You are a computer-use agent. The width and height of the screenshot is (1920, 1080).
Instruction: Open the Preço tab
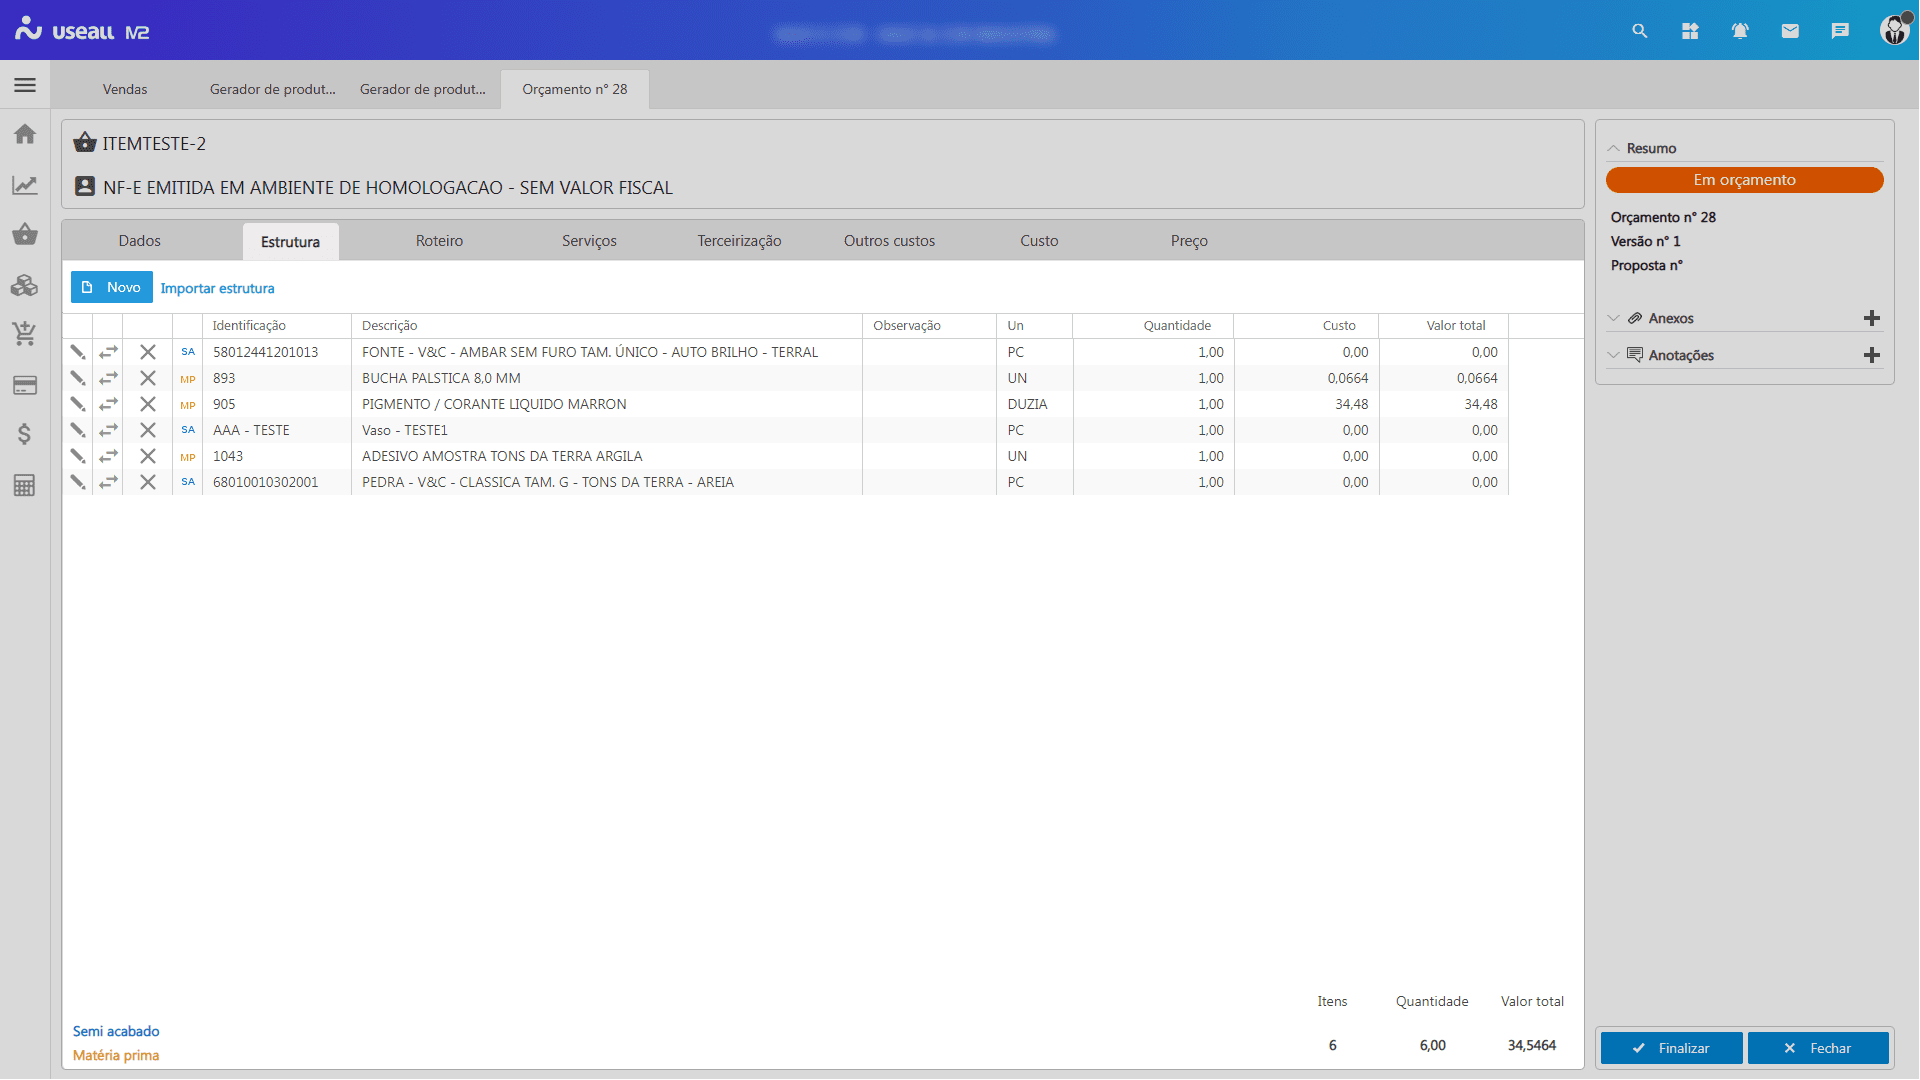point(1189,241)
